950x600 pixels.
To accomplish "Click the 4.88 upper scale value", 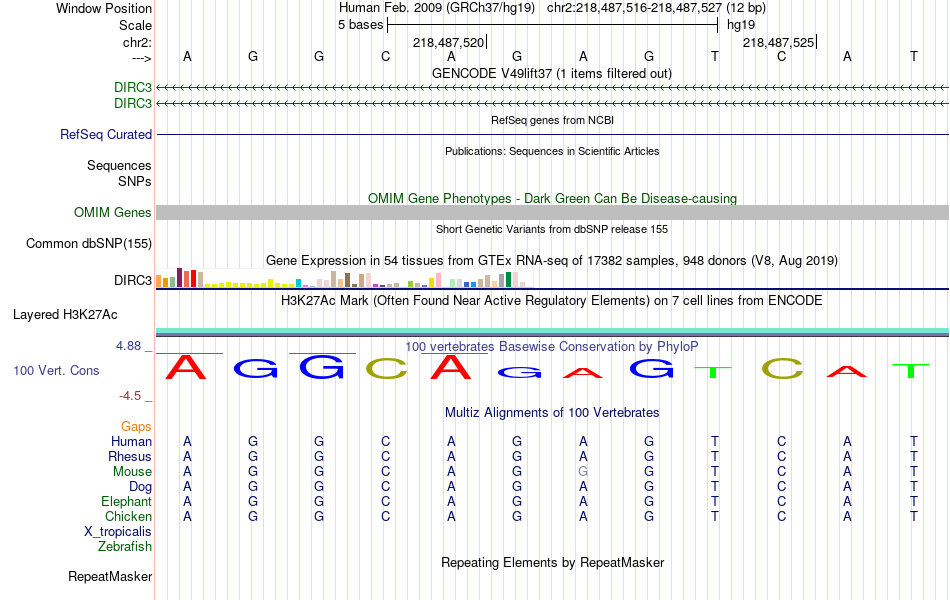I will (128, 346).
